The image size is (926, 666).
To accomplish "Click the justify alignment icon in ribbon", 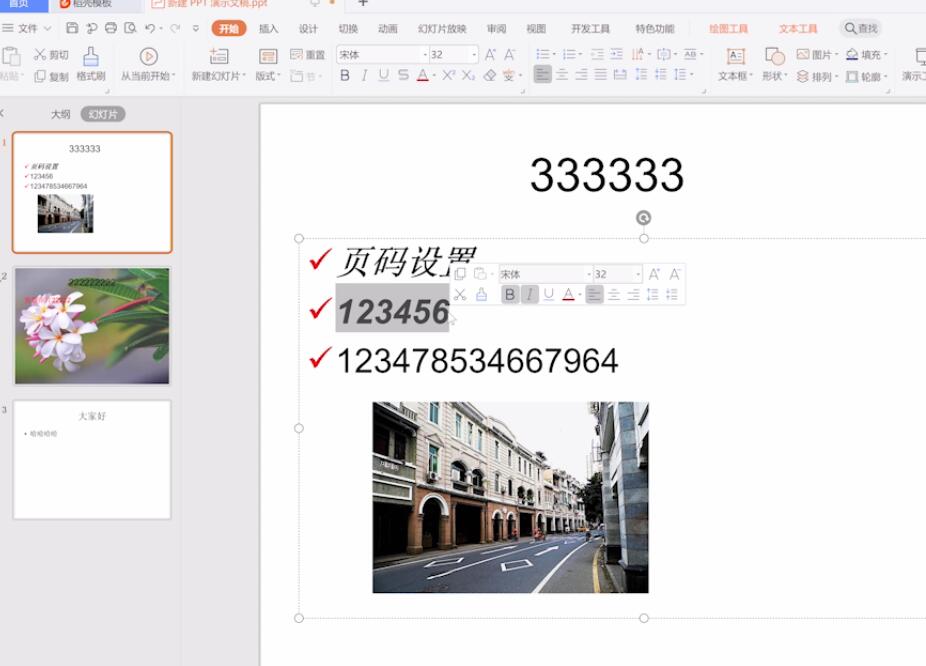I will 601,74.
